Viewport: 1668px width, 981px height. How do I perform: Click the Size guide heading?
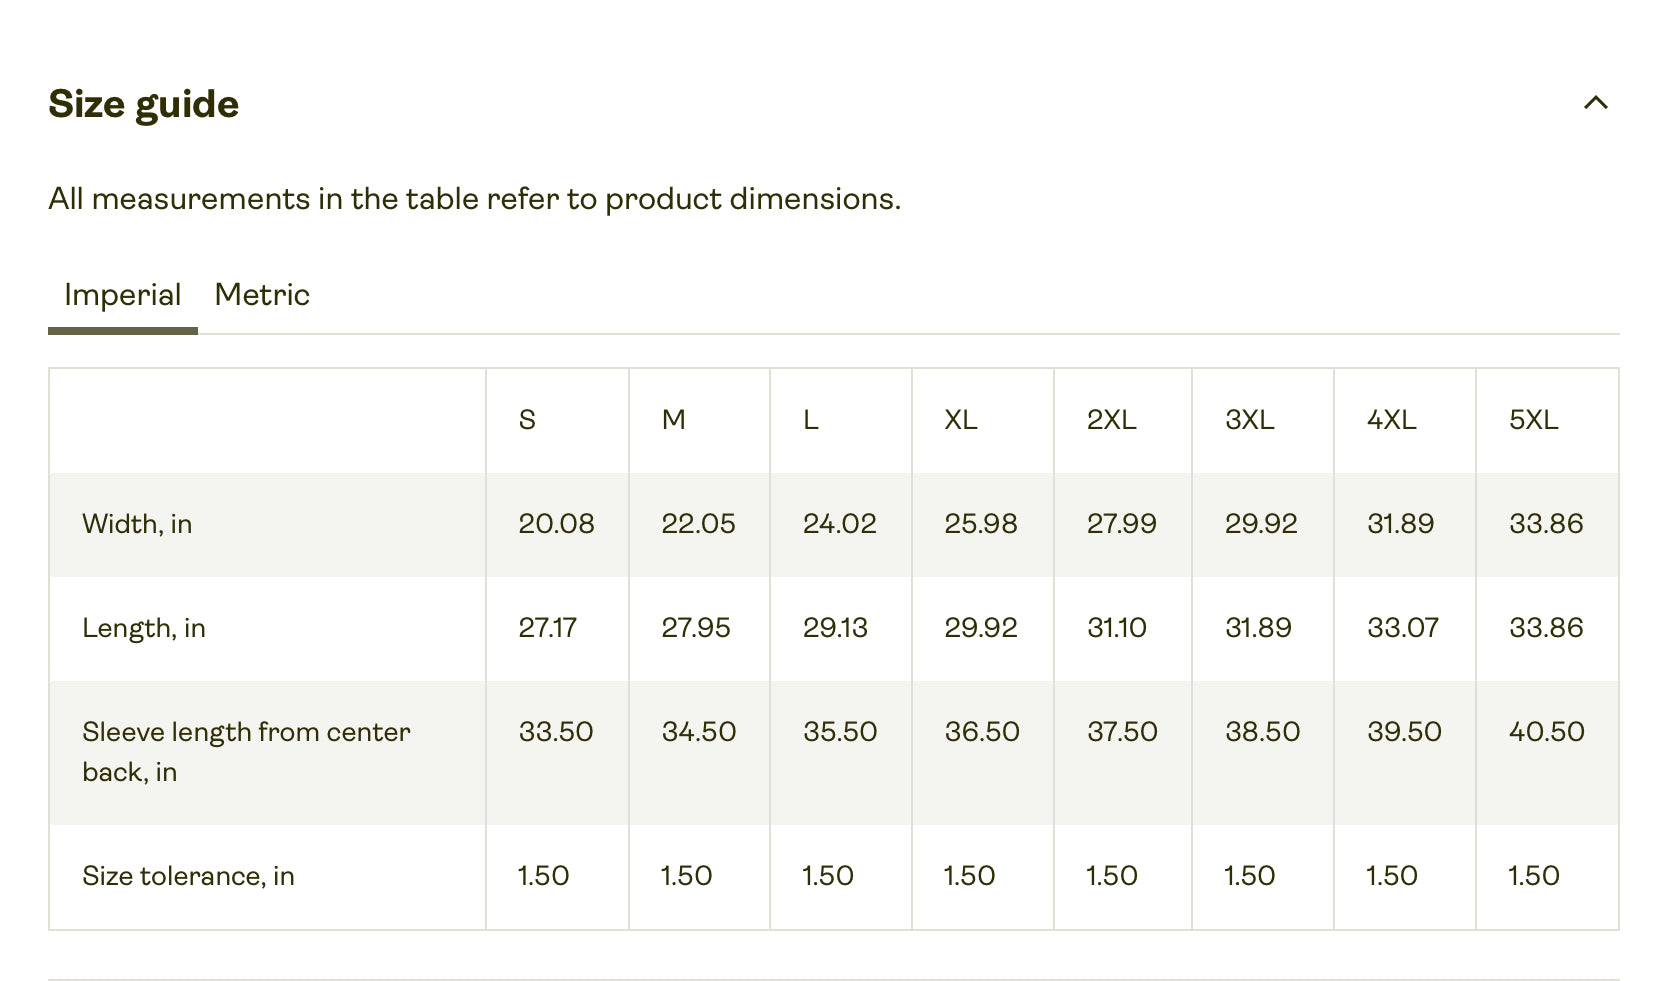point(144,104)
